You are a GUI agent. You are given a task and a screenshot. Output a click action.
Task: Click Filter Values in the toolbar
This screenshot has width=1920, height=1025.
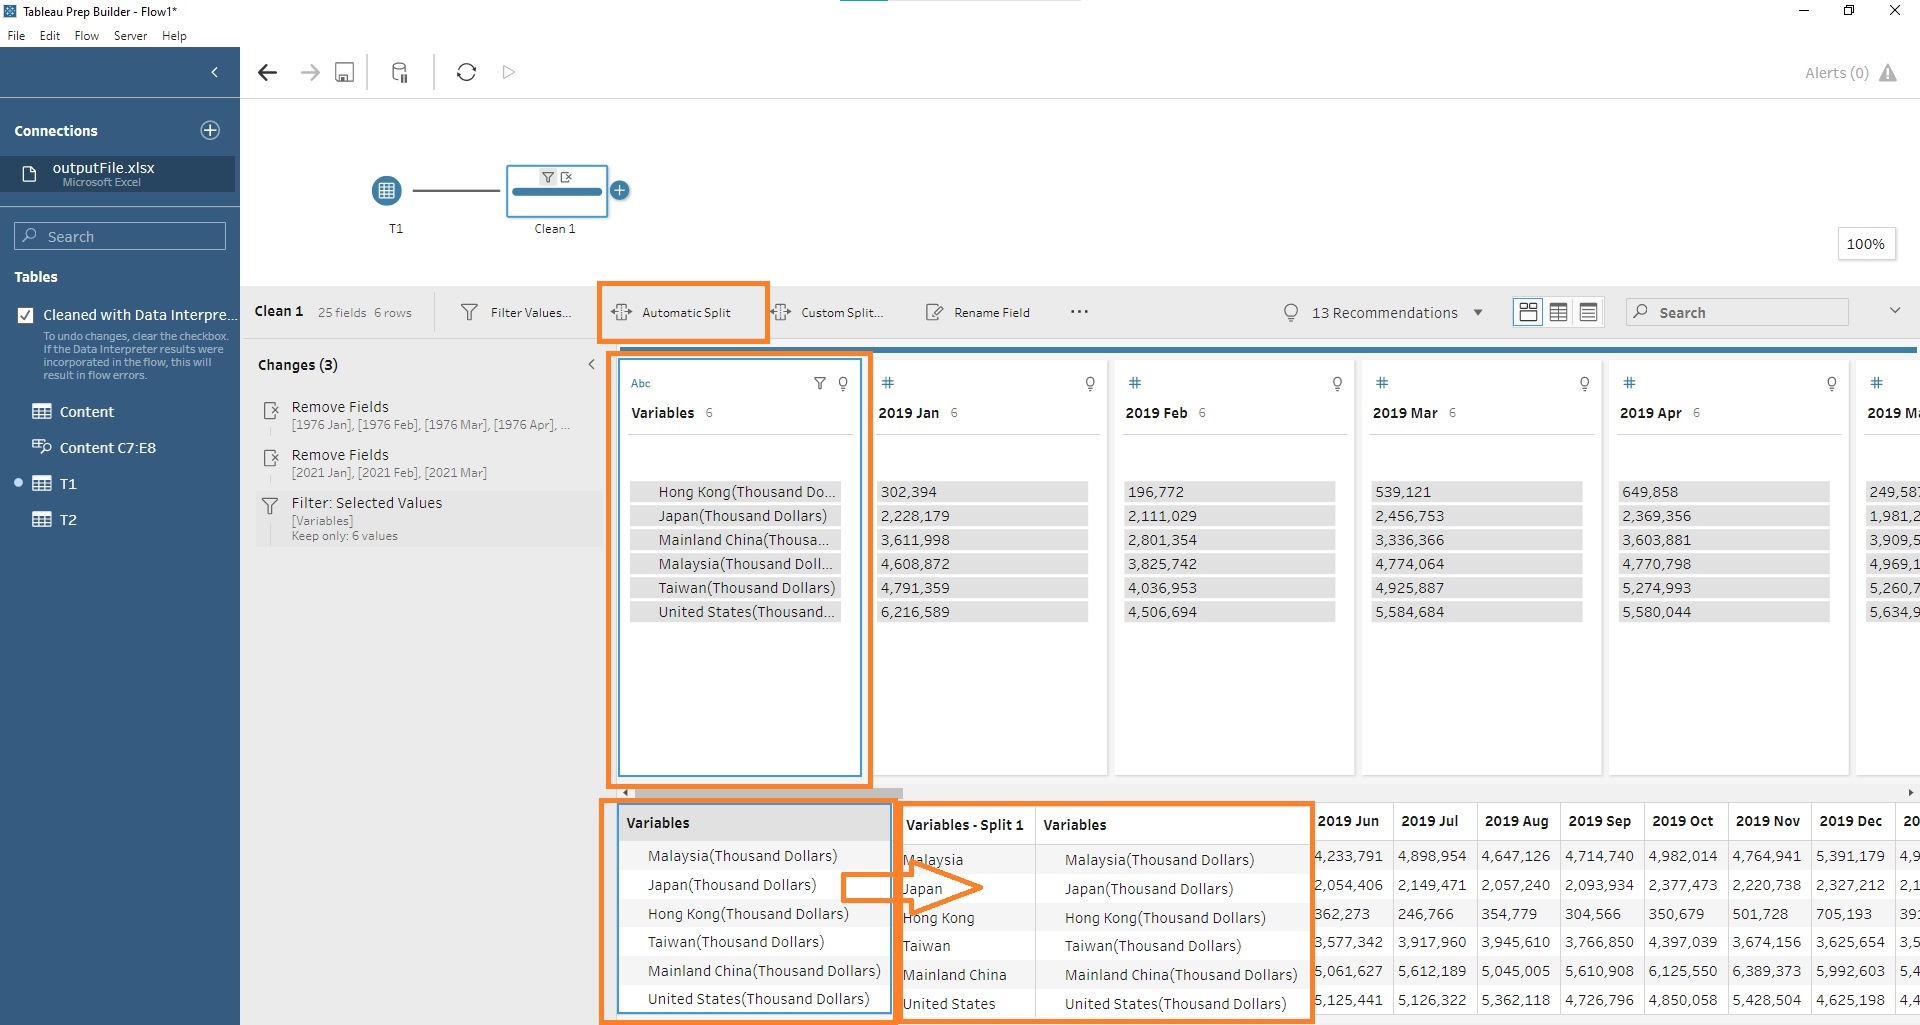click(516, 312)
